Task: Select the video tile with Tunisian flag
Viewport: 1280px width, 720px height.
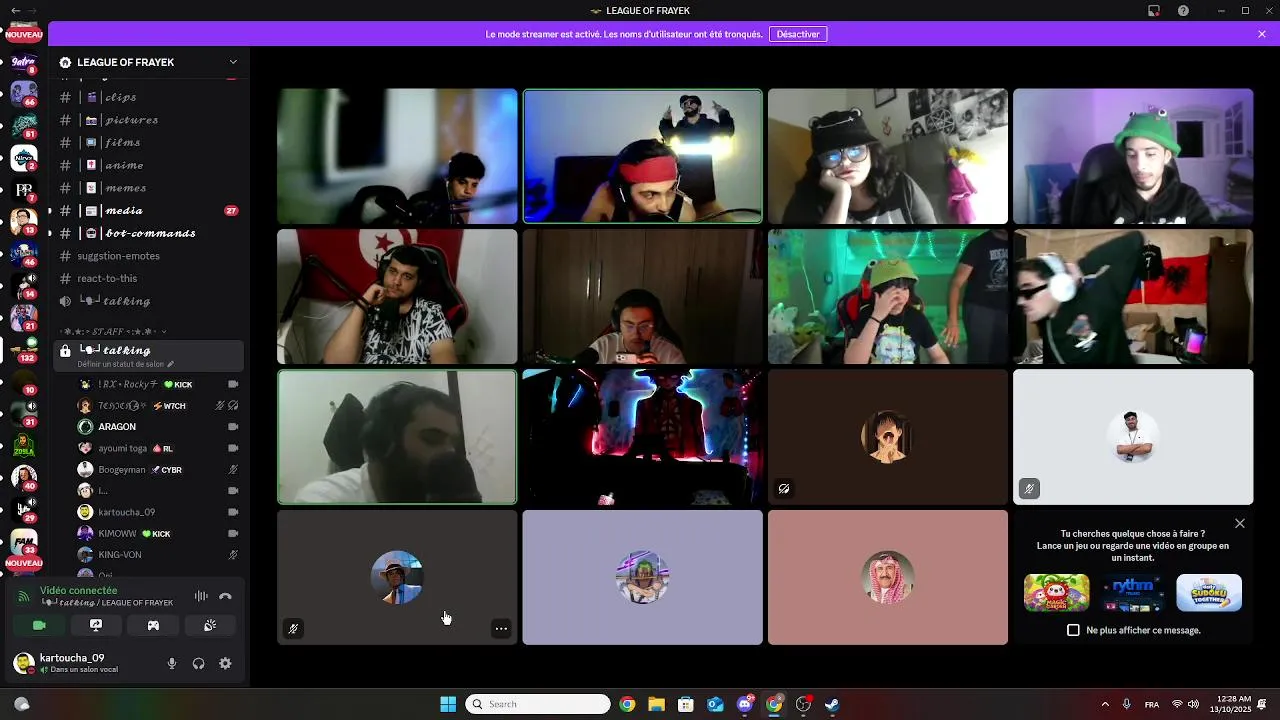Action: [x=397, y=297]
